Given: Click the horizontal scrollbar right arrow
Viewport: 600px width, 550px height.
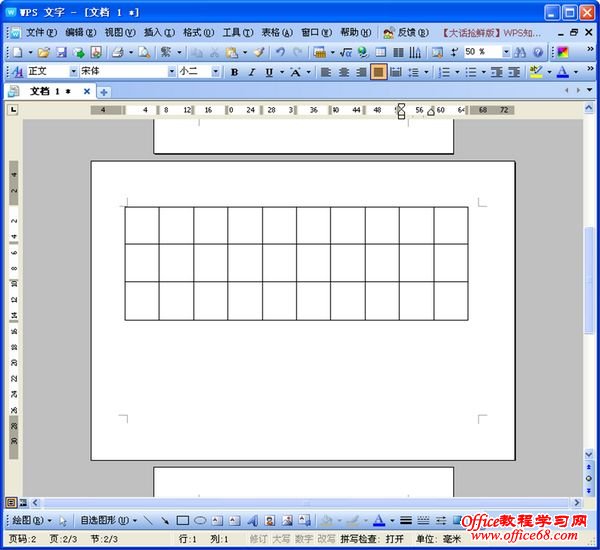Looking at the screenshot, I should tap(576, 503).
